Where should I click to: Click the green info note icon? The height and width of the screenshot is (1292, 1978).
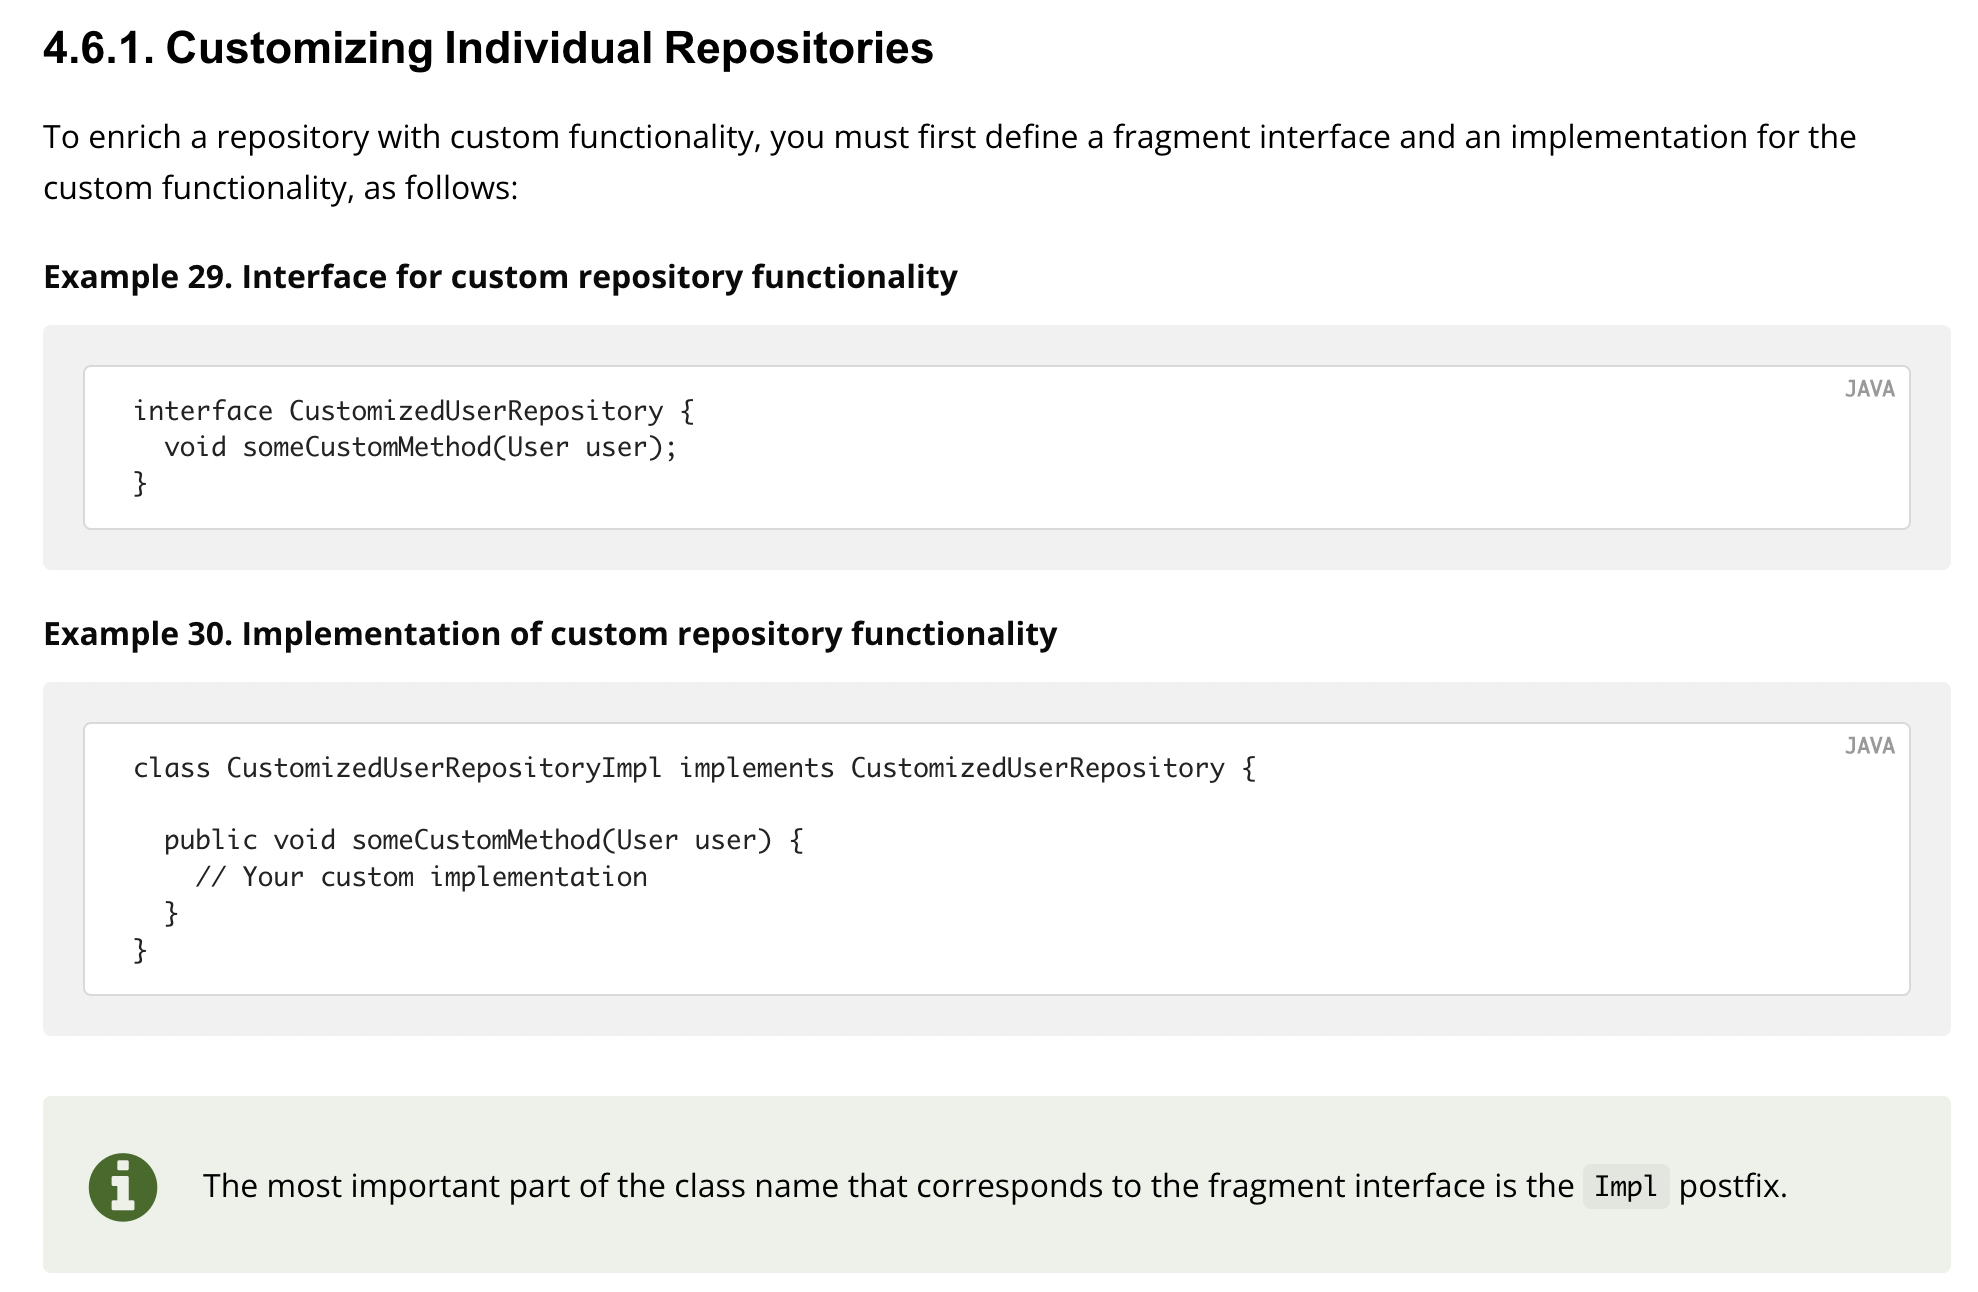(123, 1187)
